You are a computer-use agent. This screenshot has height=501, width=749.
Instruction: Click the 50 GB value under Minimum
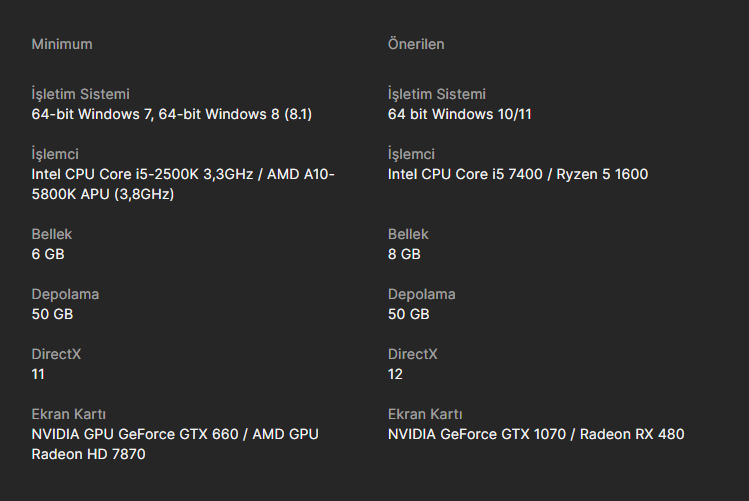52,314
